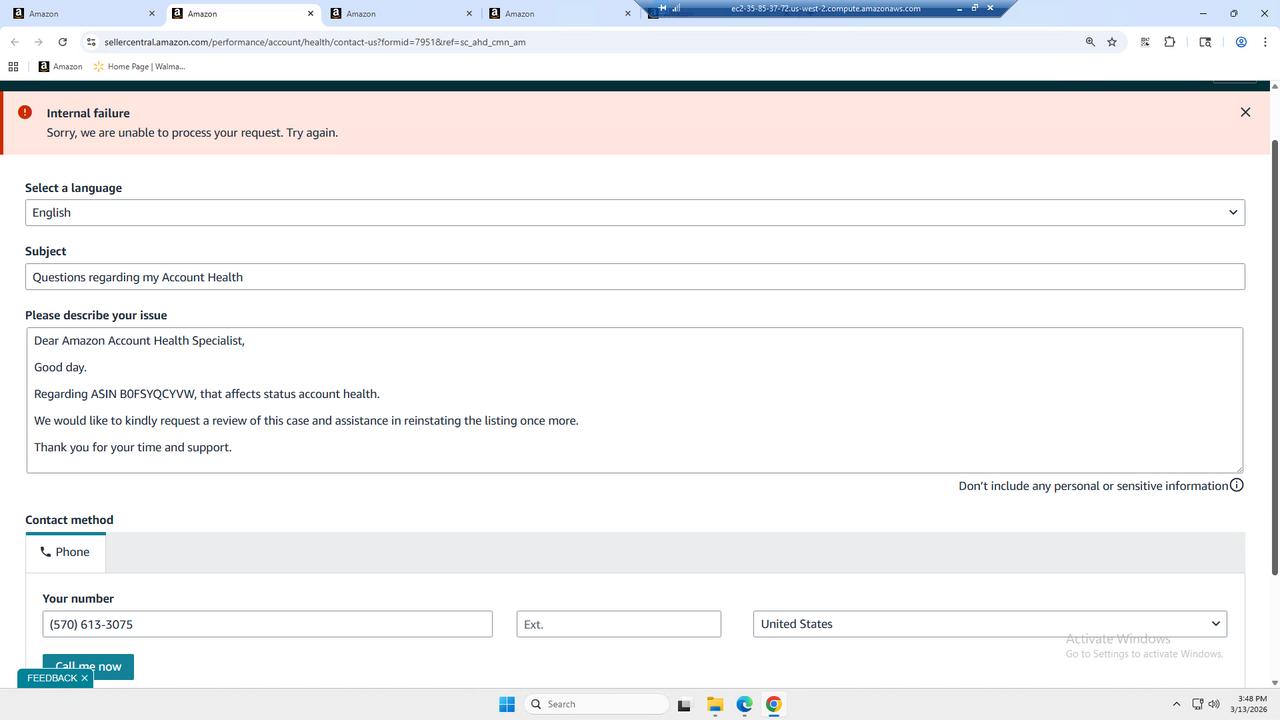The image size is (1280, 720).
Task: Click the taskbar Search box
Action: click(x=597, y=704)
